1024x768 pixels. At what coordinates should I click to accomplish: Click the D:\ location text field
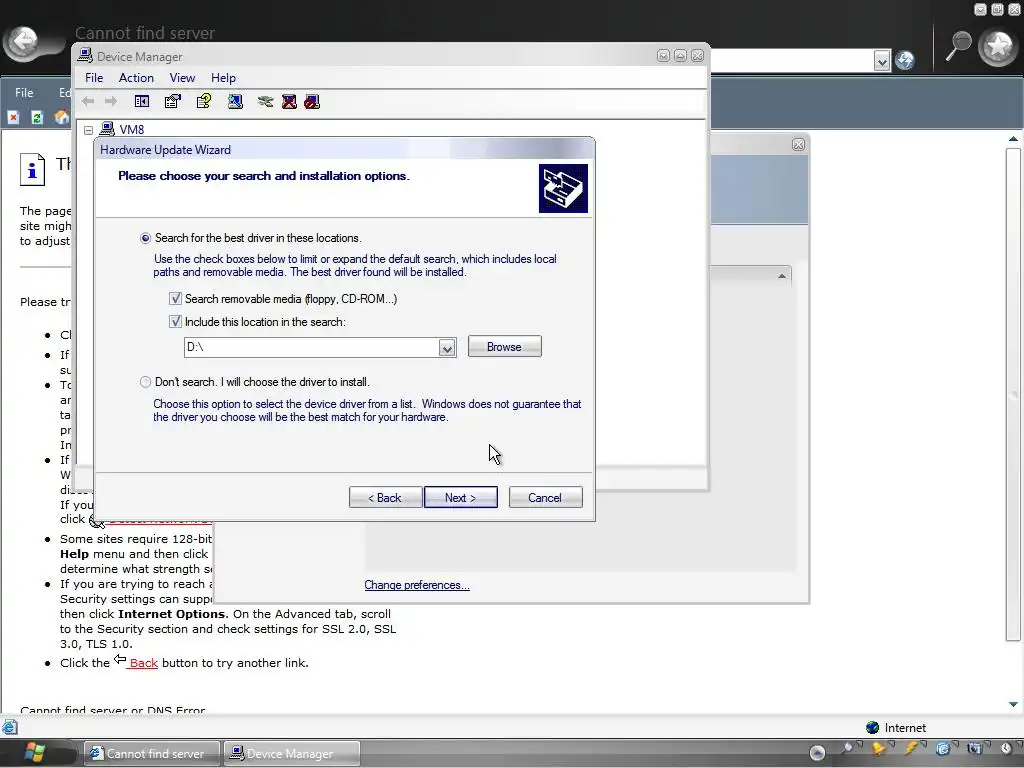312,347
